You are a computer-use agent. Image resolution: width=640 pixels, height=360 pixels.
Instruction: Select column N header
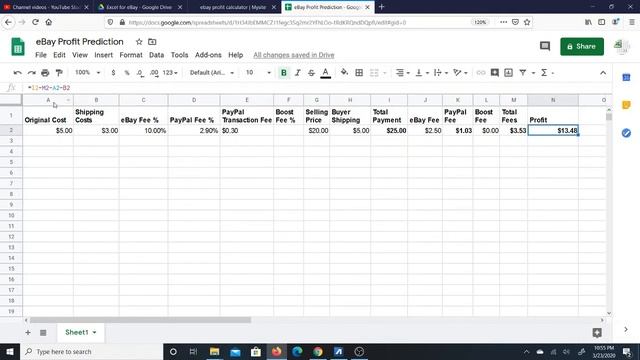click(x=553, y=100)
